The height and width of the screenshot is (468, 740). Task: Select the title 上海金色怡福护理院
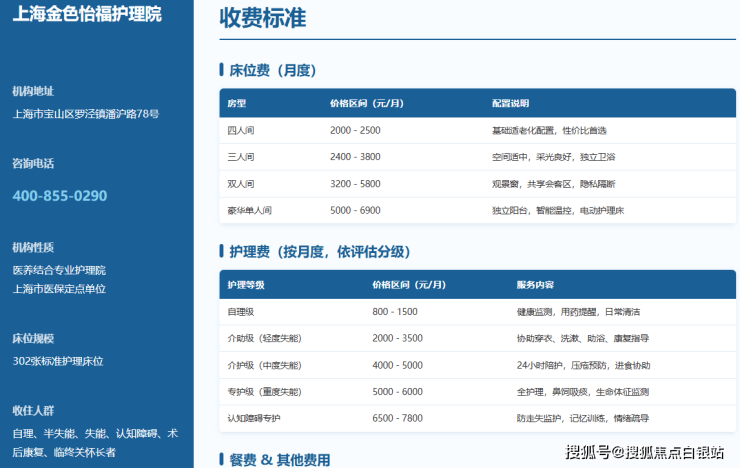(87, 14)
